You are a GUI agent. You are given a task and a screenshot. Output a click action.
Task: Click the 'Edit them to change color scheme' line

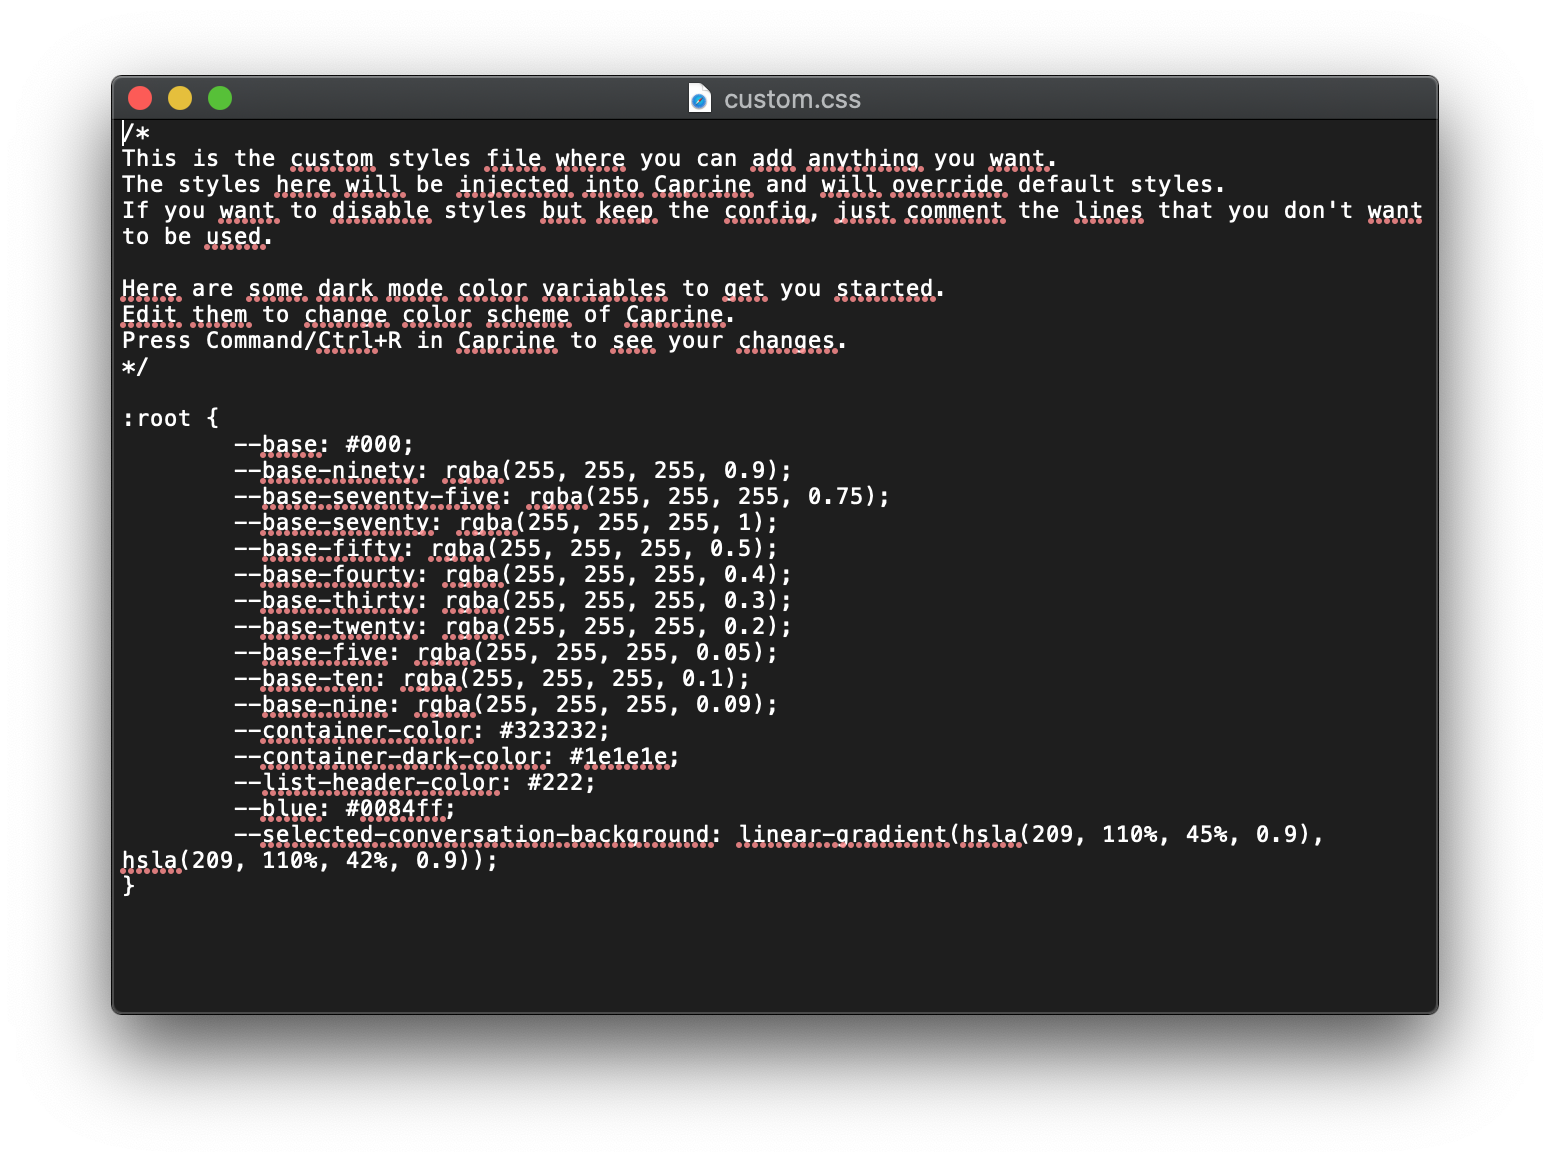point(428,314)
